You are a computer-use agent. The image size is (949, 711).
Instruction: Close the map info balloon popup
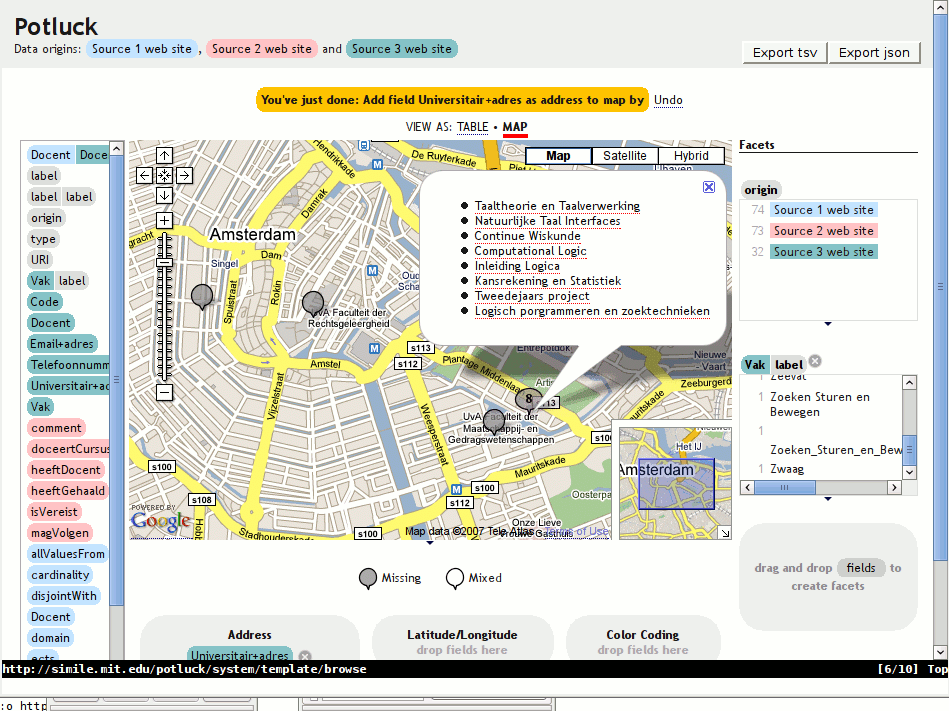tap(709, 187)
